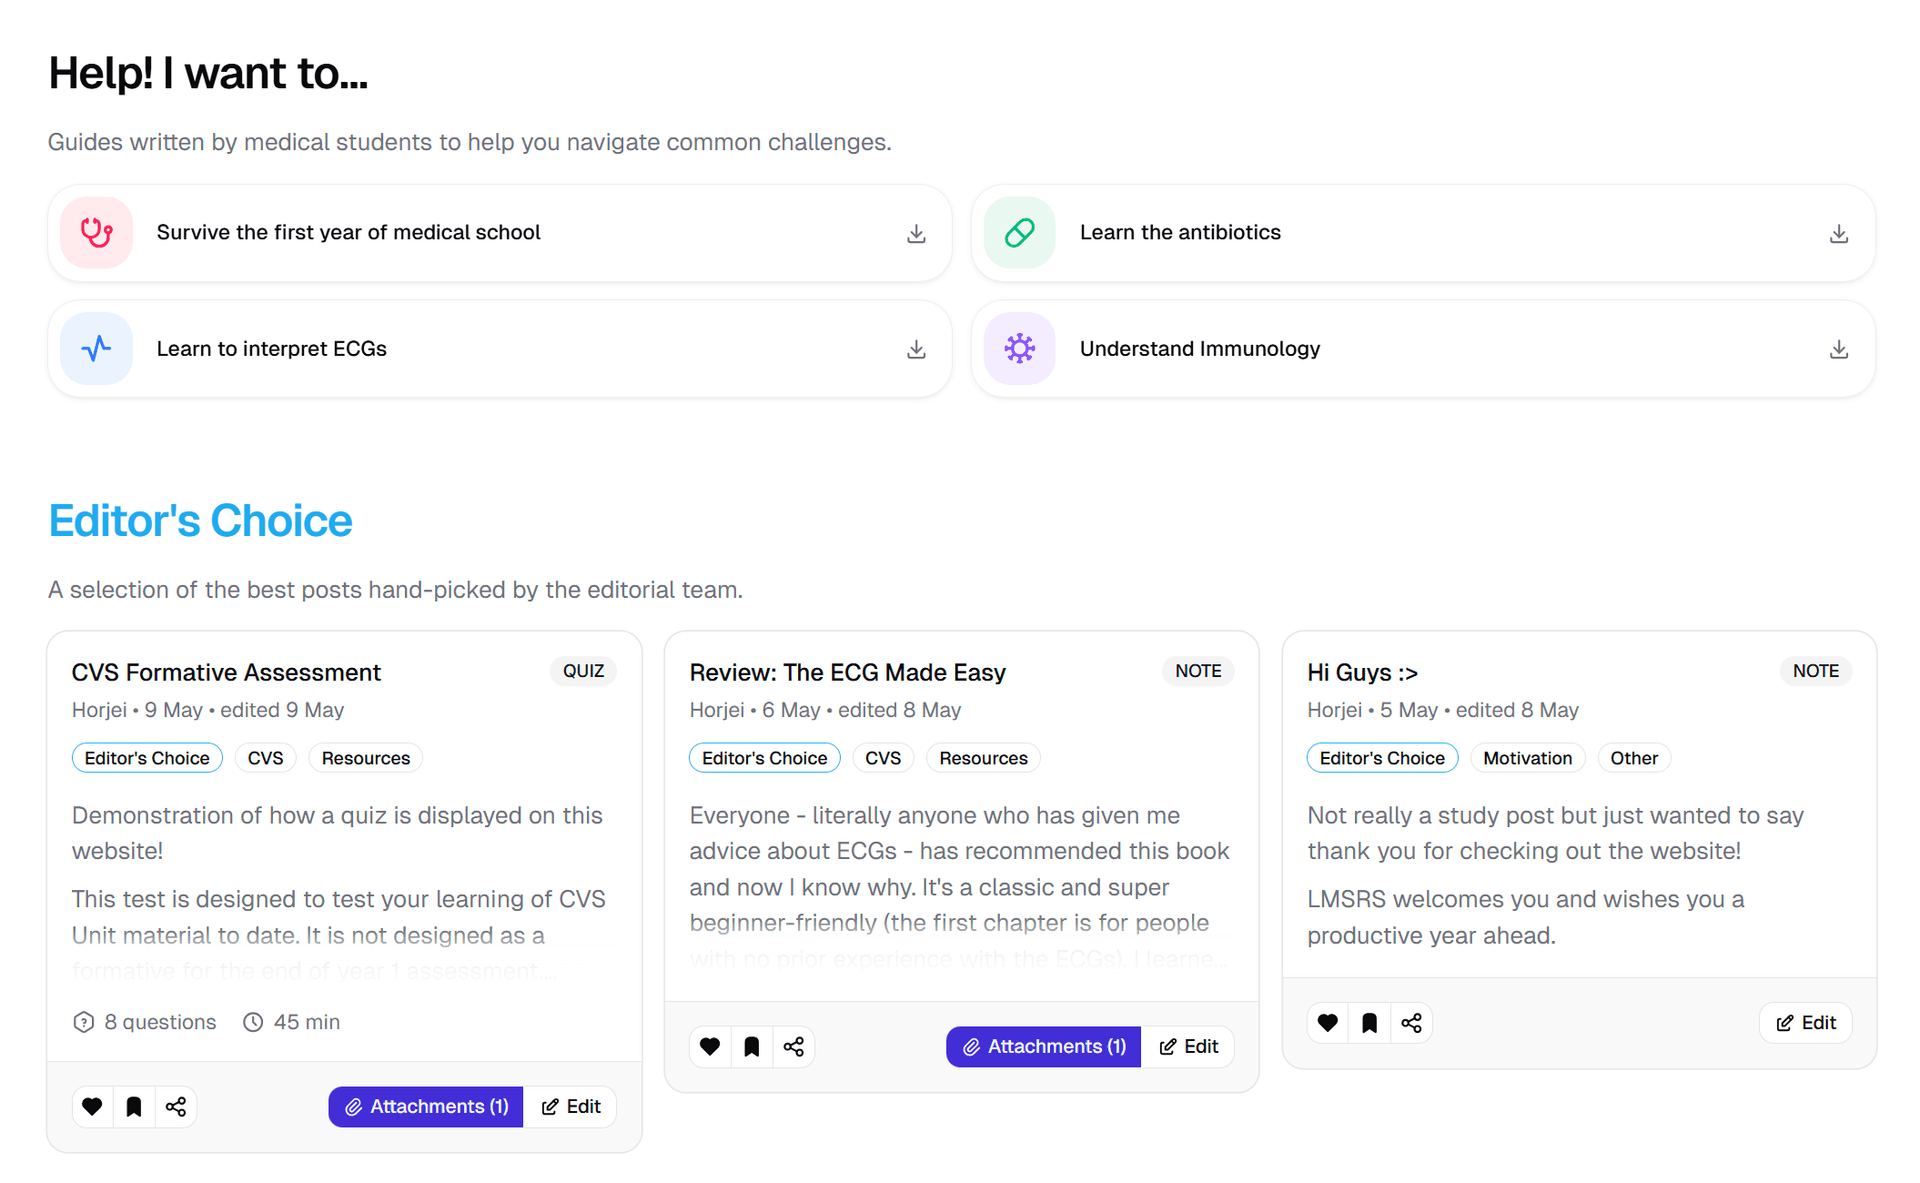Screen dimensions: 1920x1183
Task: Click the '45 min' duration label
Action: 292,1022
